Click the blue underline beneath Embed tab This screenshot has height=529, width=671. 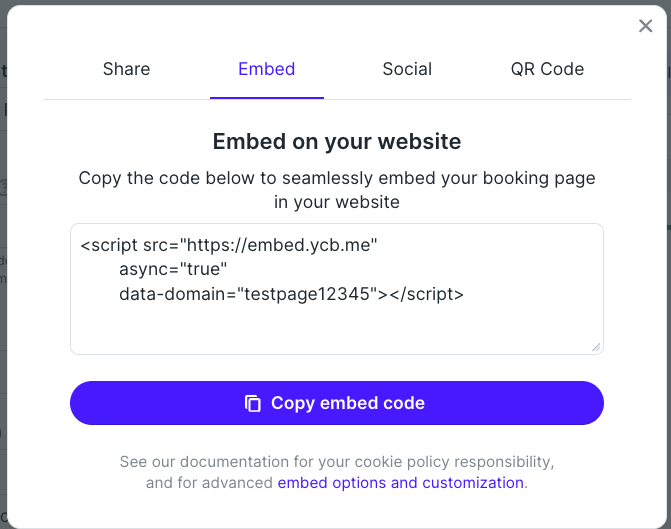(x=267, y=98)
